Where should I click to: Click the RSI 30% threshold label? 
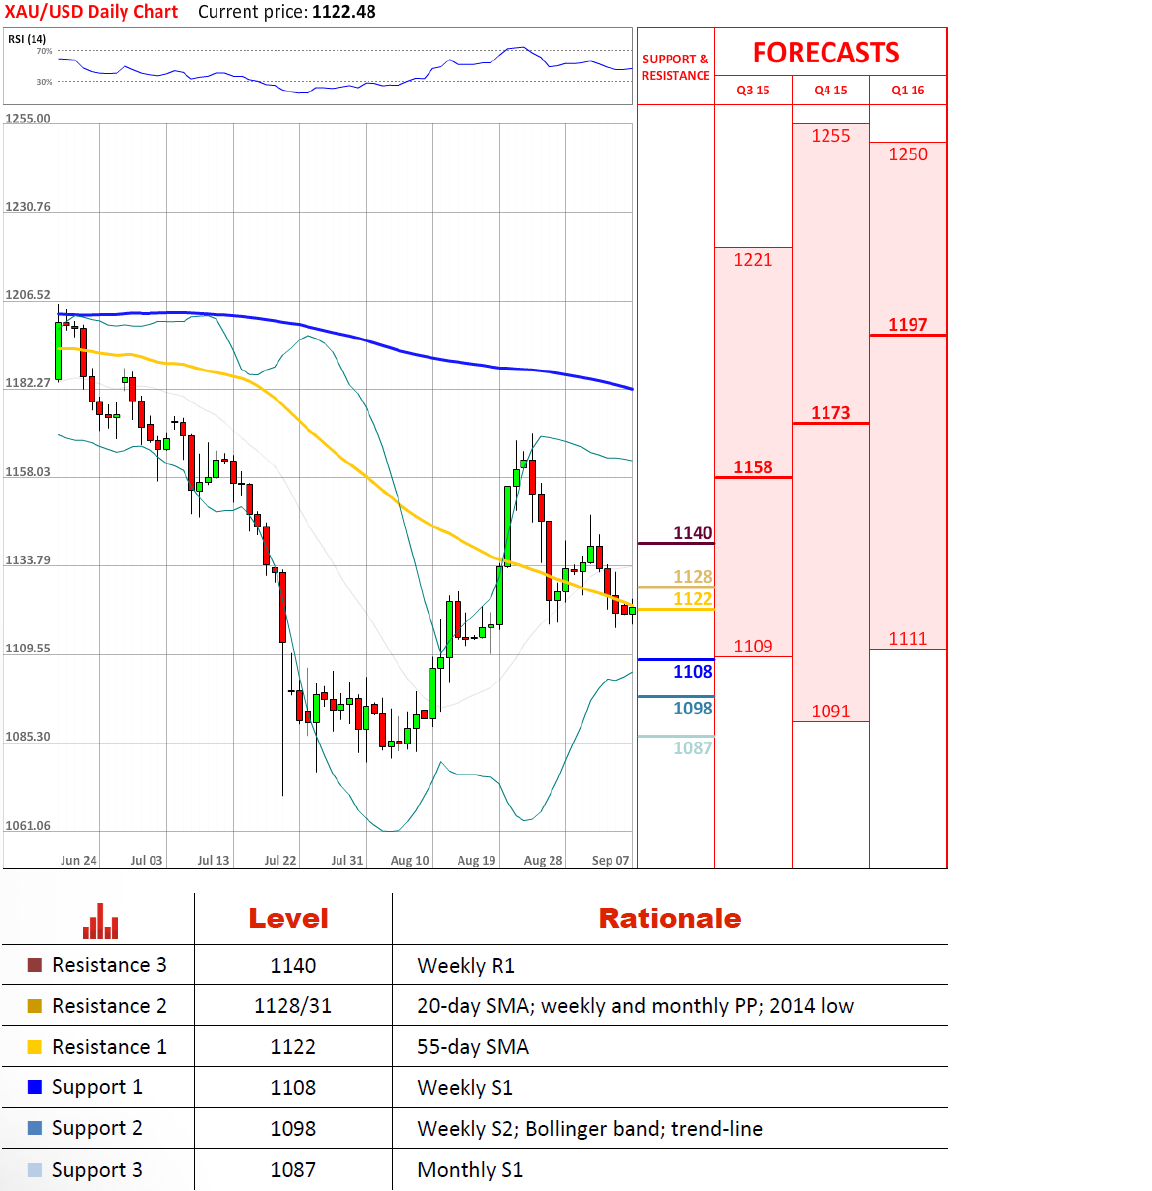point(45,82)
